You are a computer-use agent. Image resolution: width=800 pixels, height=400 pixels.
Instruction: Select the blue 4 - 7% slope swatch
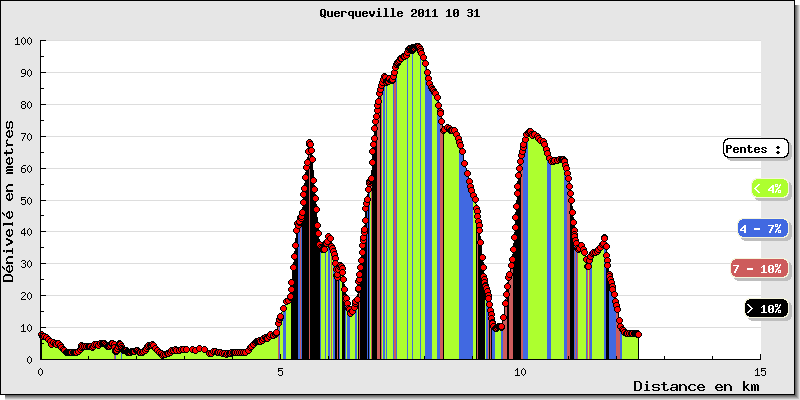(763, 229)
